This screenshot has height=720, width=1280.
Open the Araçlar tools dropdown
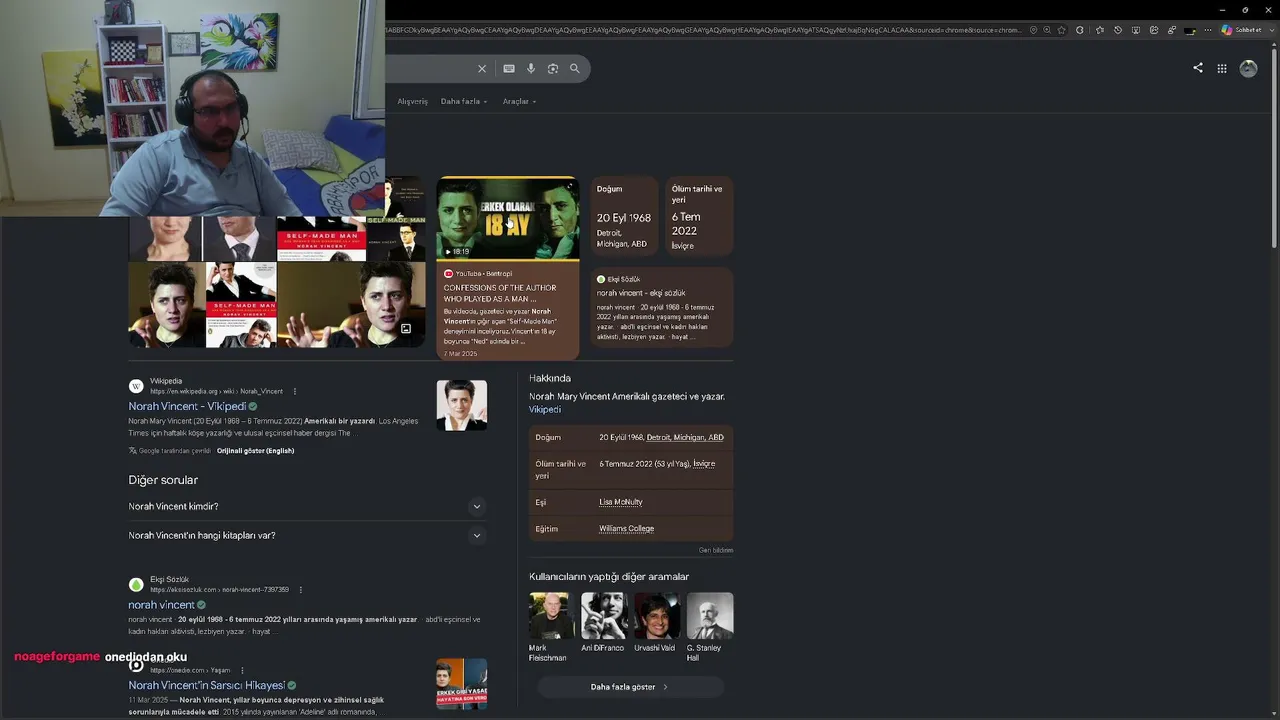(519, 101)
